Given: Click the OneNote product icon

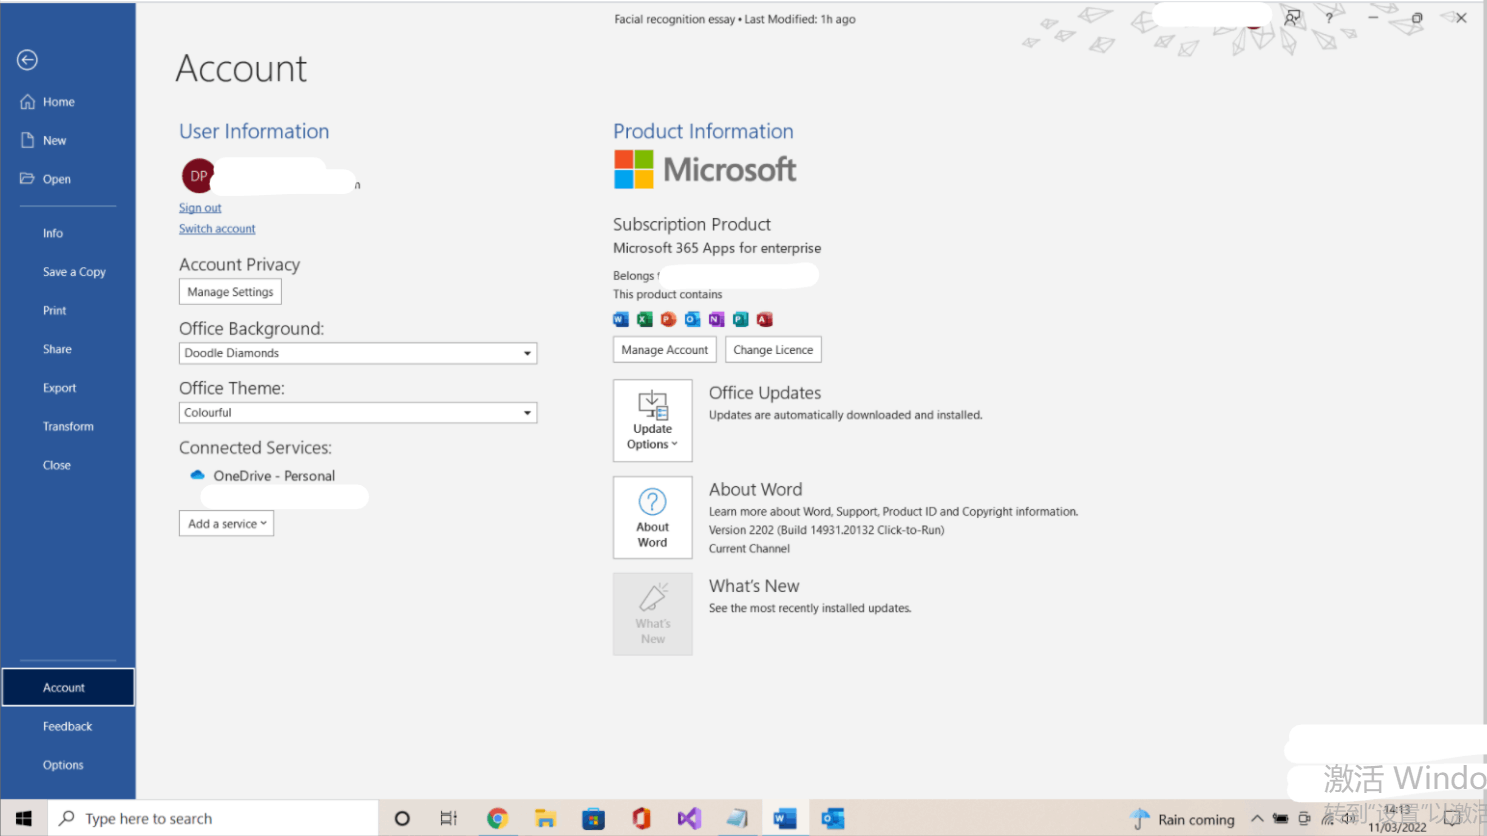Looking at the screenshot, I should tap(716, 320).
